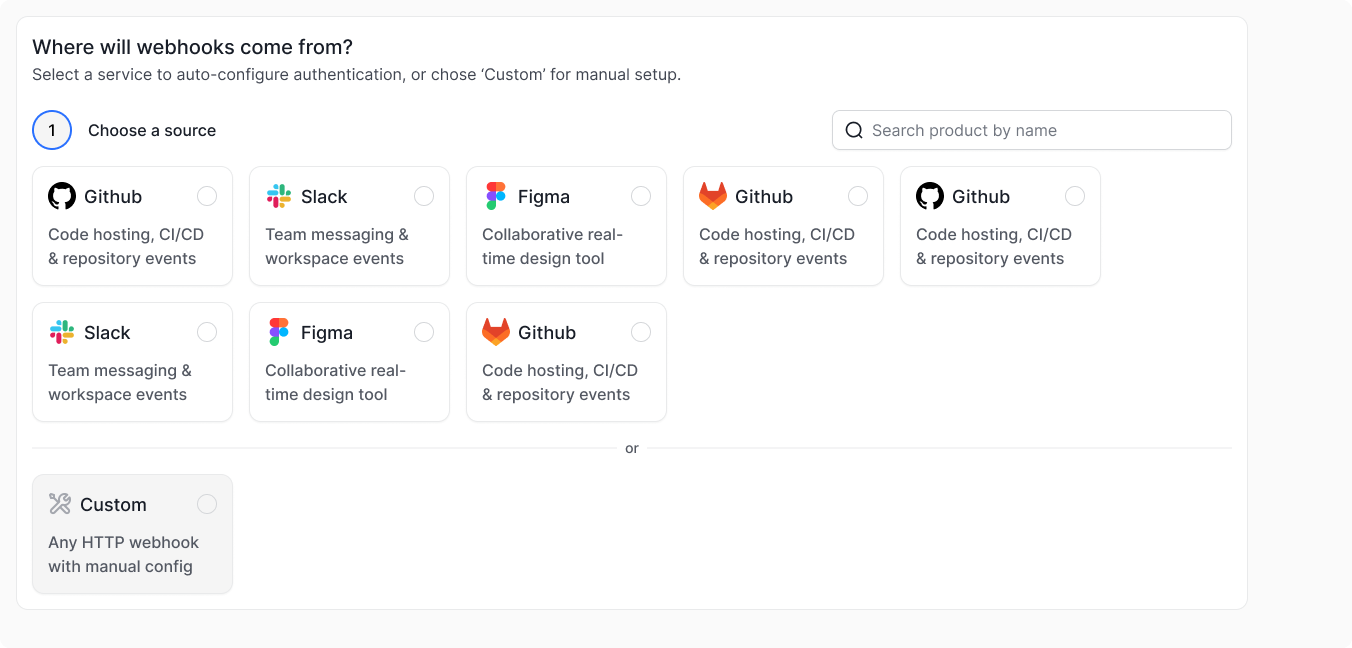The image size is (1352, 648).
Task: Click the Slack logo in the bottom row
Action: pyautogui.click(x=62, y=332)
